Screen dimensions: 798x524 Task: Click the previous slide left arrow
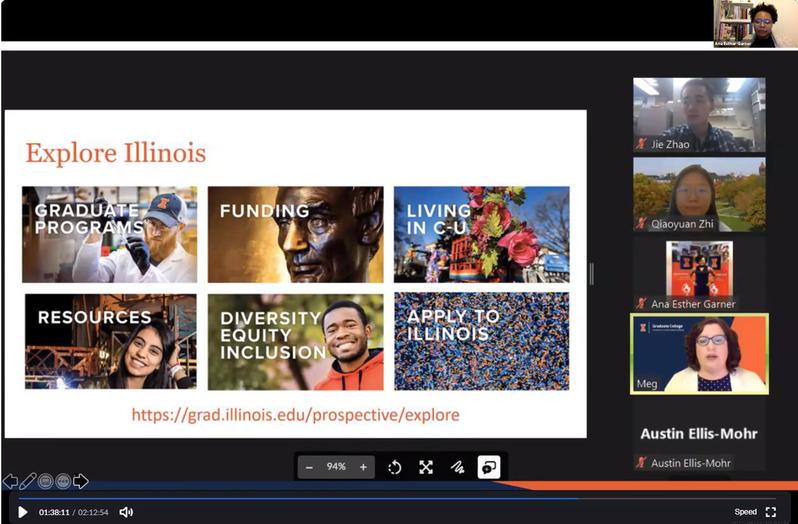coord(10,482)
